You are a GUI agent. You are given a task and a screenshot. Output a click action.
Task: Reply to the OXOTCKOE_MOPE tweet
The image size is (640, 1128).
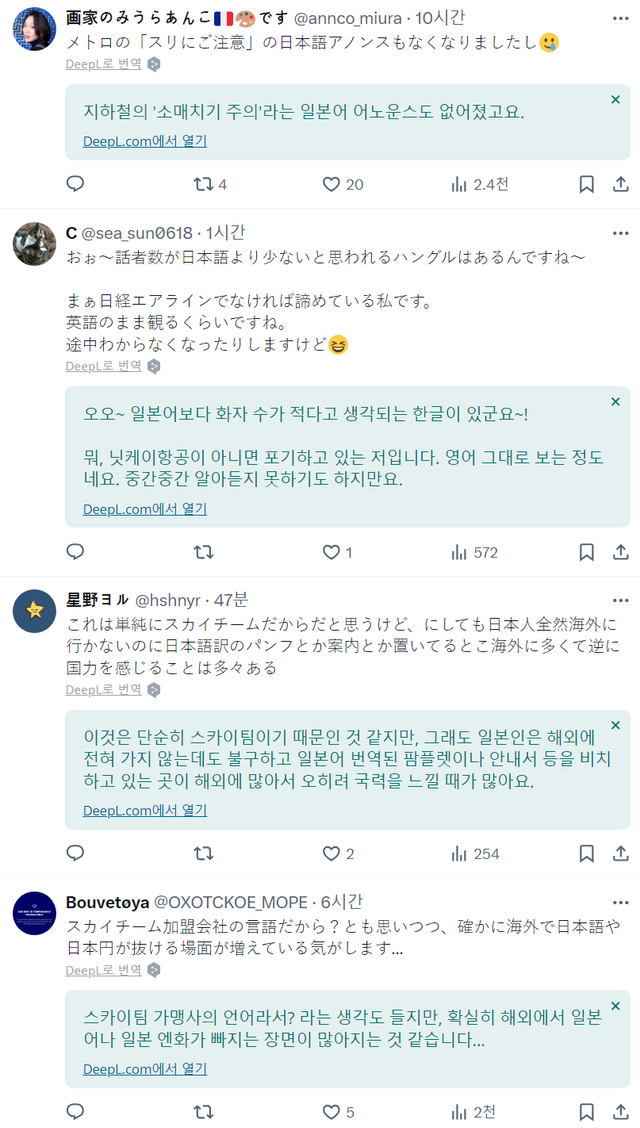click(75, 1111)
